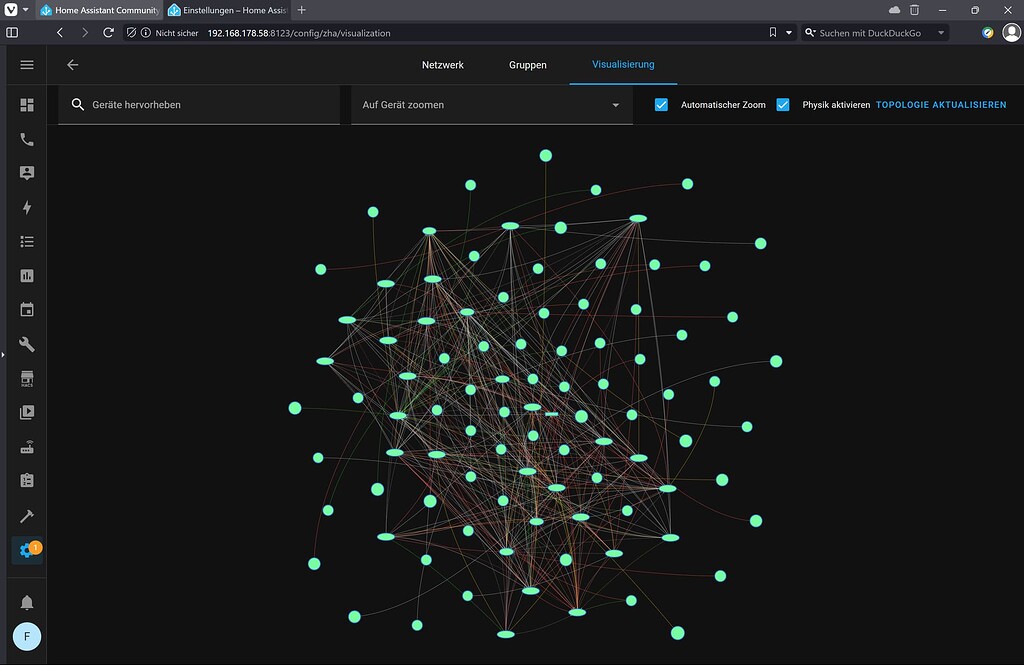Go back using the arrow beside Netzwerk tabs
1024x665 pixels.
(72, 65)
